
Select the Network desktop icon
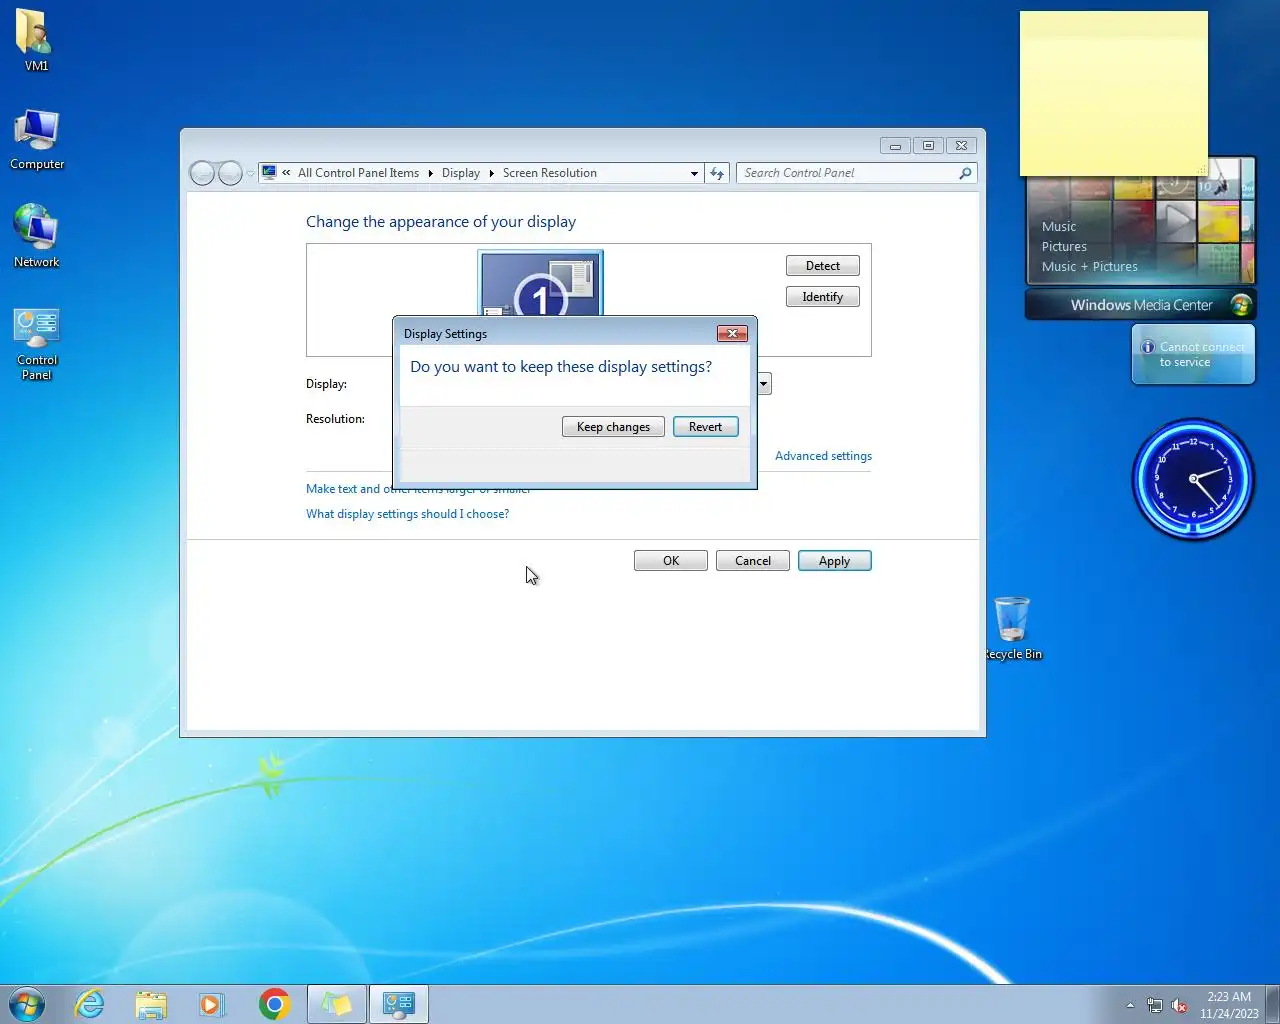tap(36, 236)
